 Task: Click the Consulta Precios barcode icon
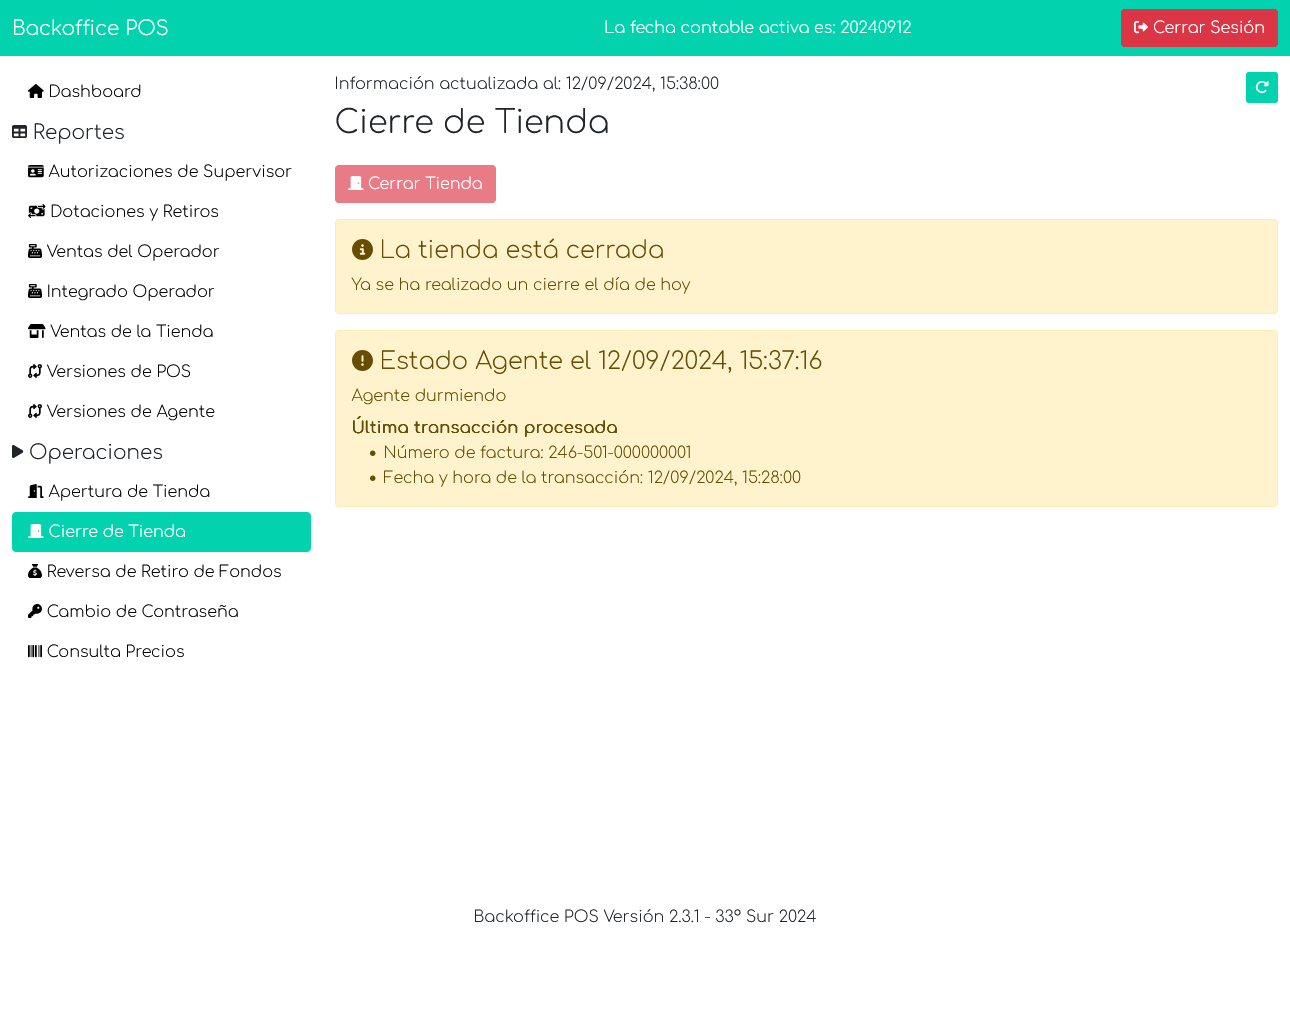pos(35,651)
